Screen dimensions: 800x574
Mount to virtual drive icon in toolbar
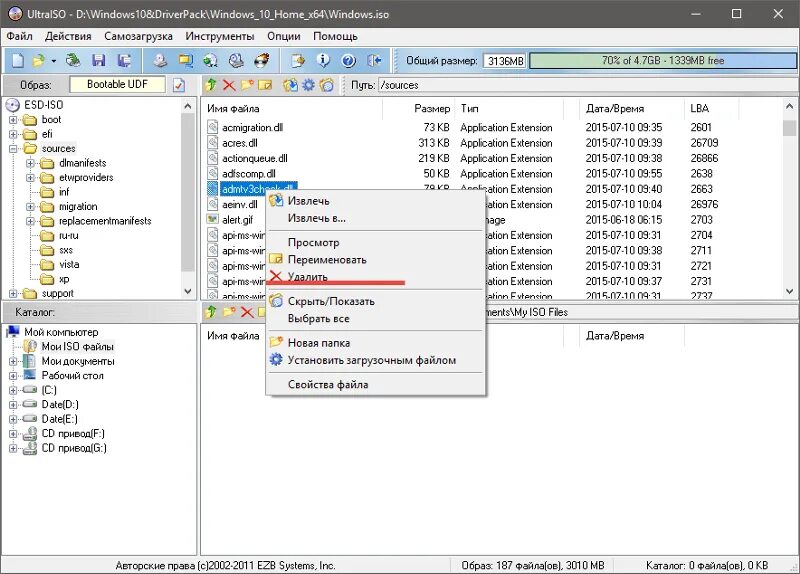coord(236,61)
